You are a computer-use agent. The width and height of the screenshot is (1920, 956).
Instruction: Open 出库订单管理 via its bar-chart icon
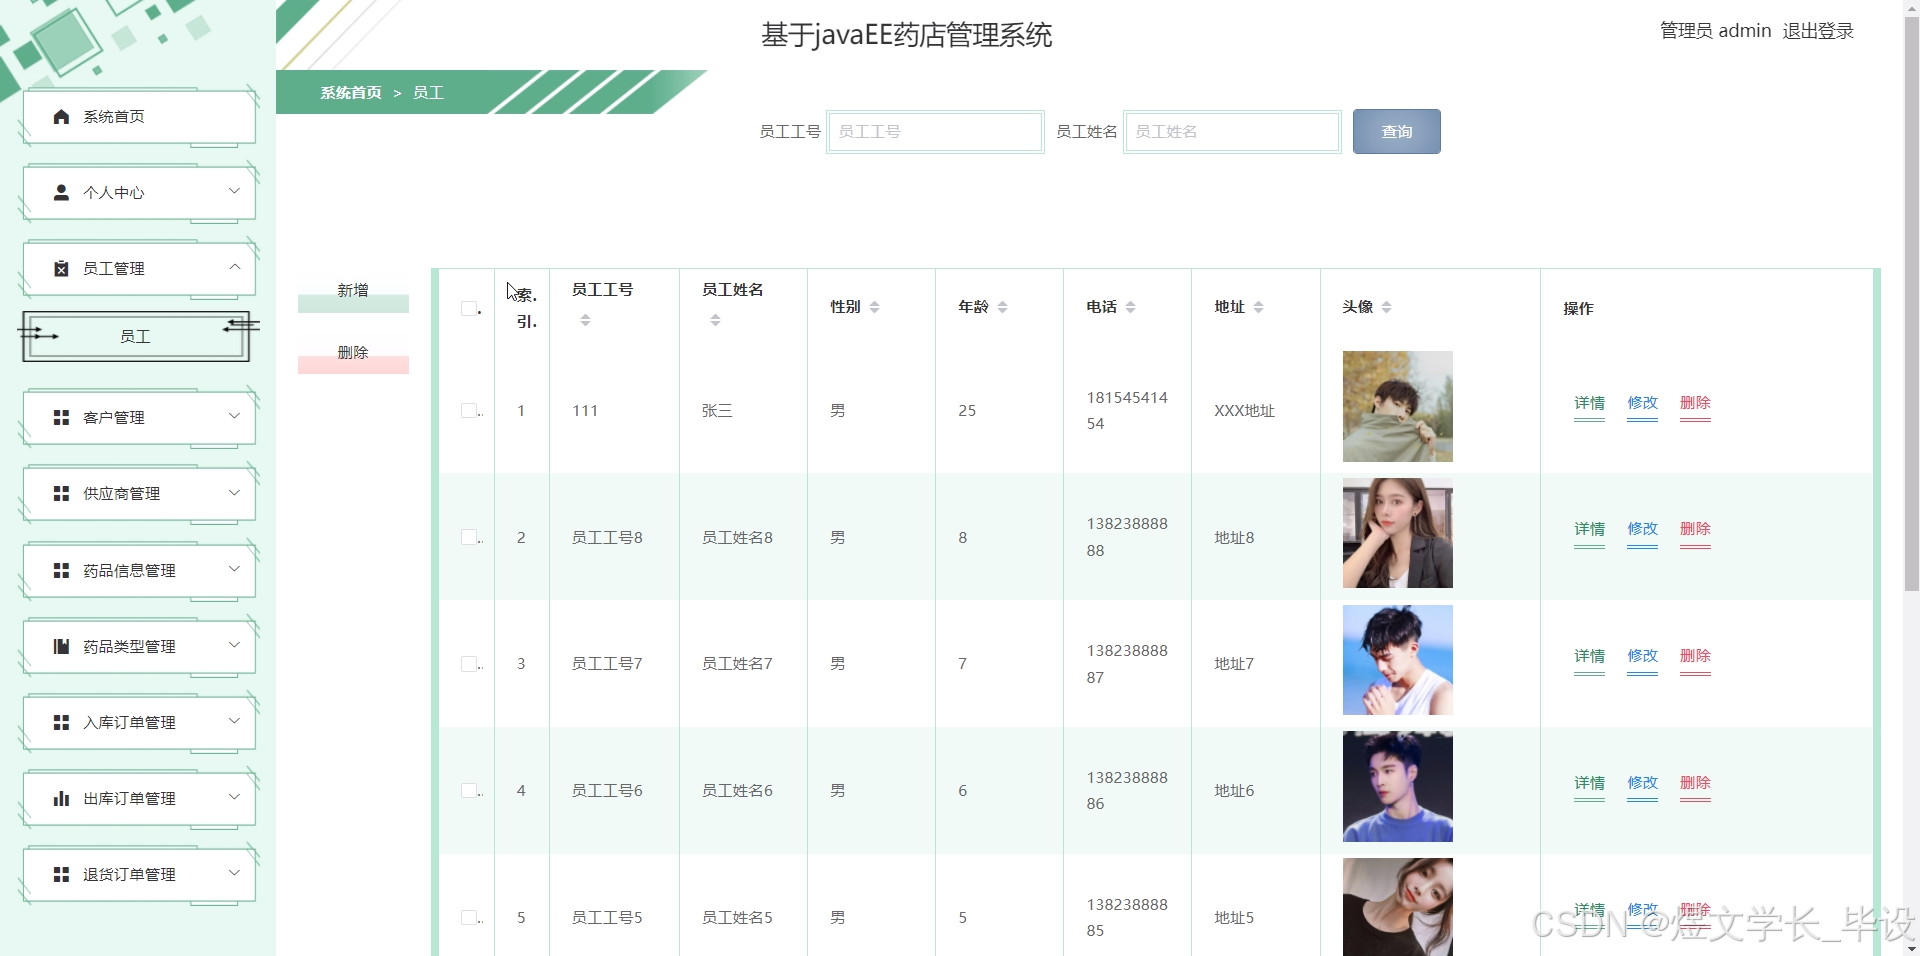[x=59, y=798]
